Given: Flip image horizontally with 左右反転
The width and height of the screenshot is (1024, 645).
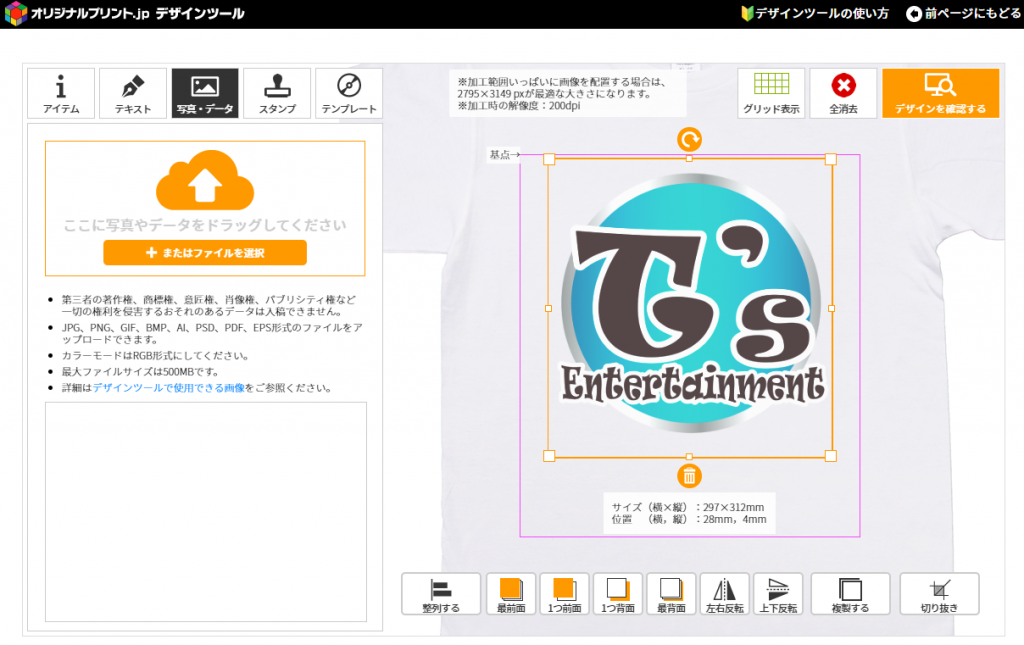Looking at the screenshot, I should click(725, 594).
